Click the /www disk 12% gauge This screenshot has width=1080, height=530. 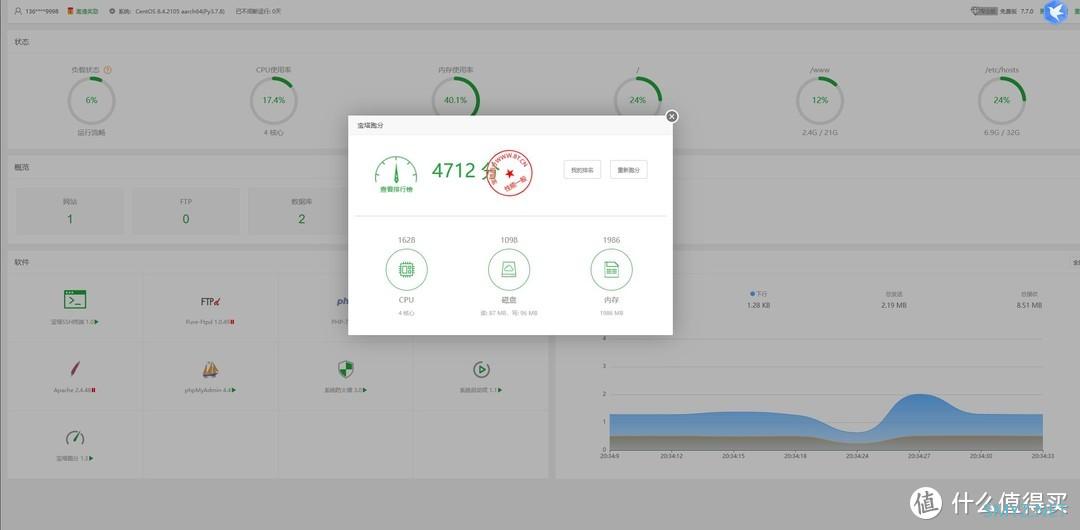(x=820, y=100)
